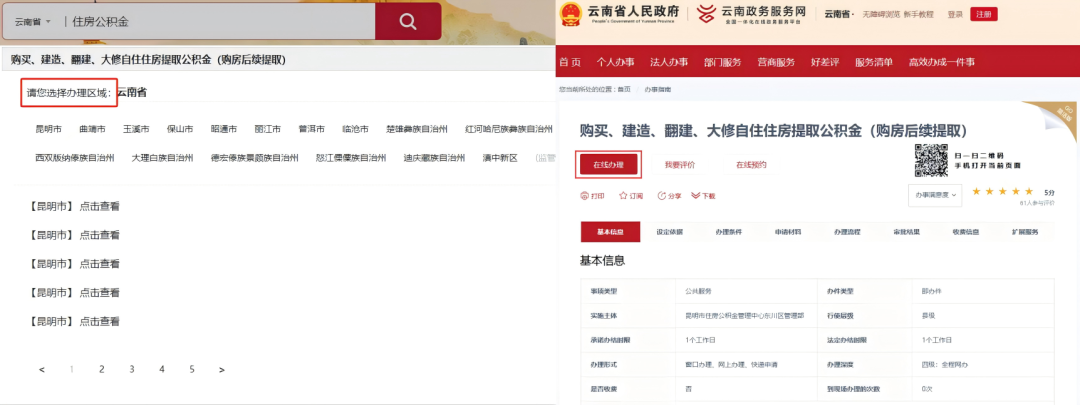Screen dimensions: 1080x405
Task: Select page 4 in pagination
Action: 162,369
